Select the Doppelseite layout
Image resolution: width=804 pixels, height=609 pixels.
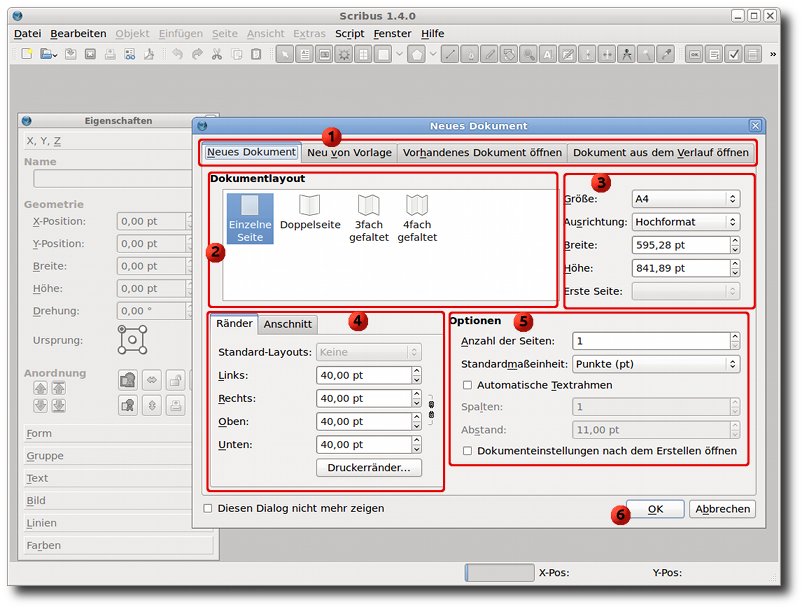[310, 212]
